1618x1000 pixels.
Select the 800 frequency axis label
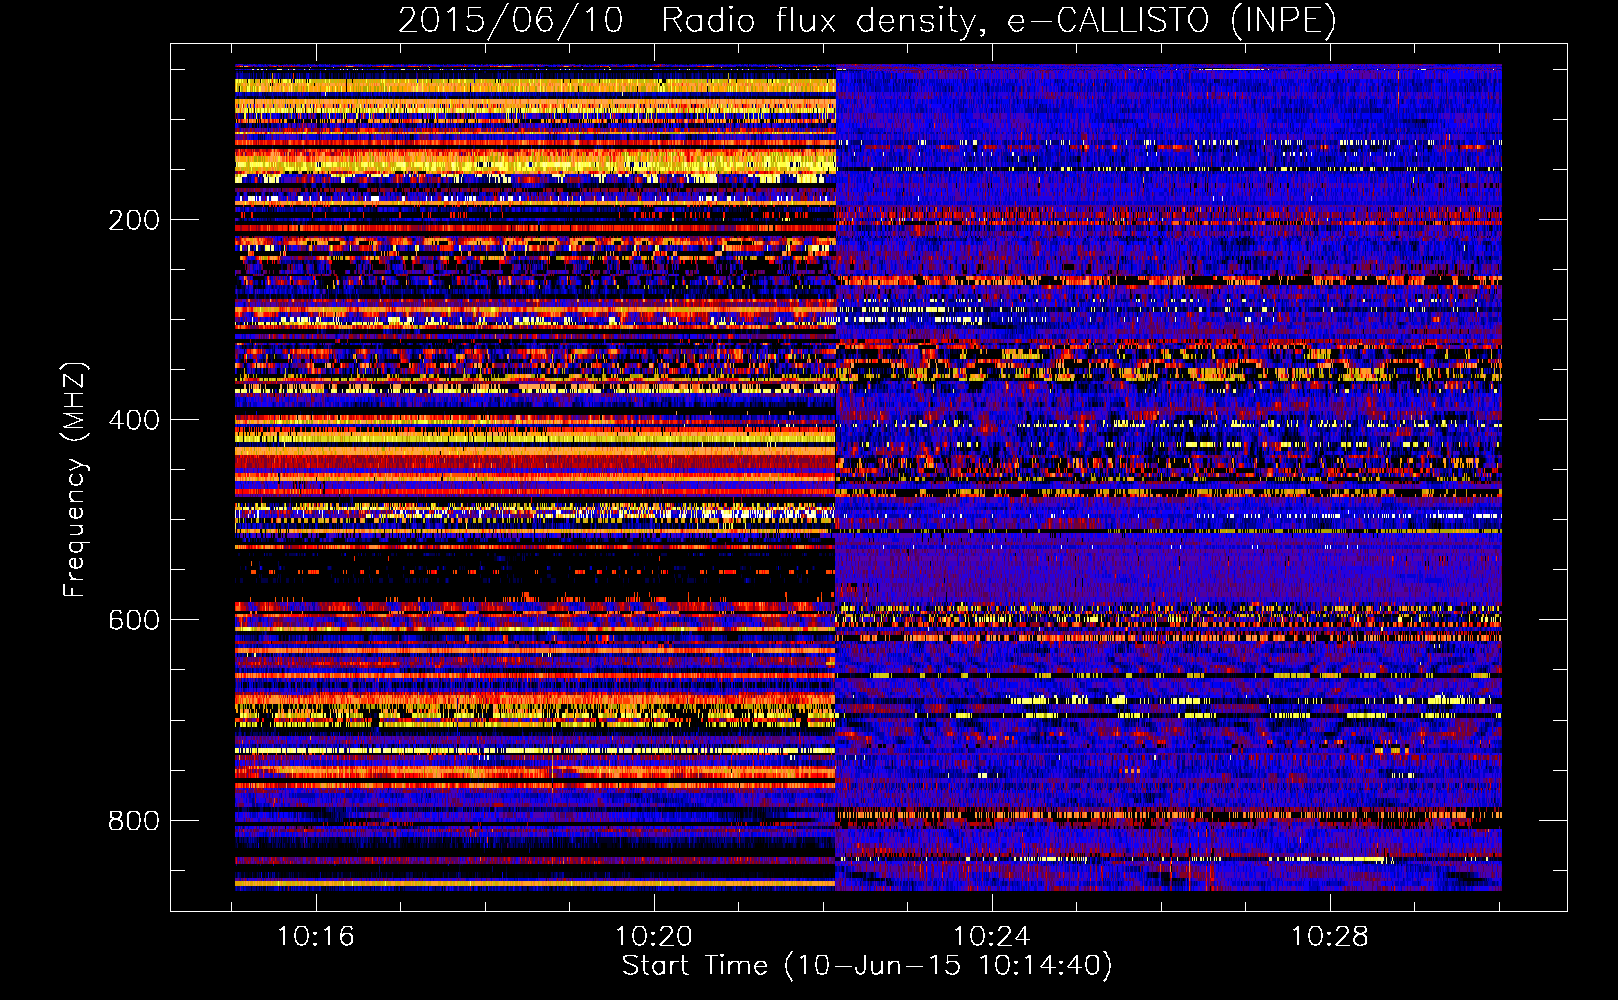[x=134, y=821]
